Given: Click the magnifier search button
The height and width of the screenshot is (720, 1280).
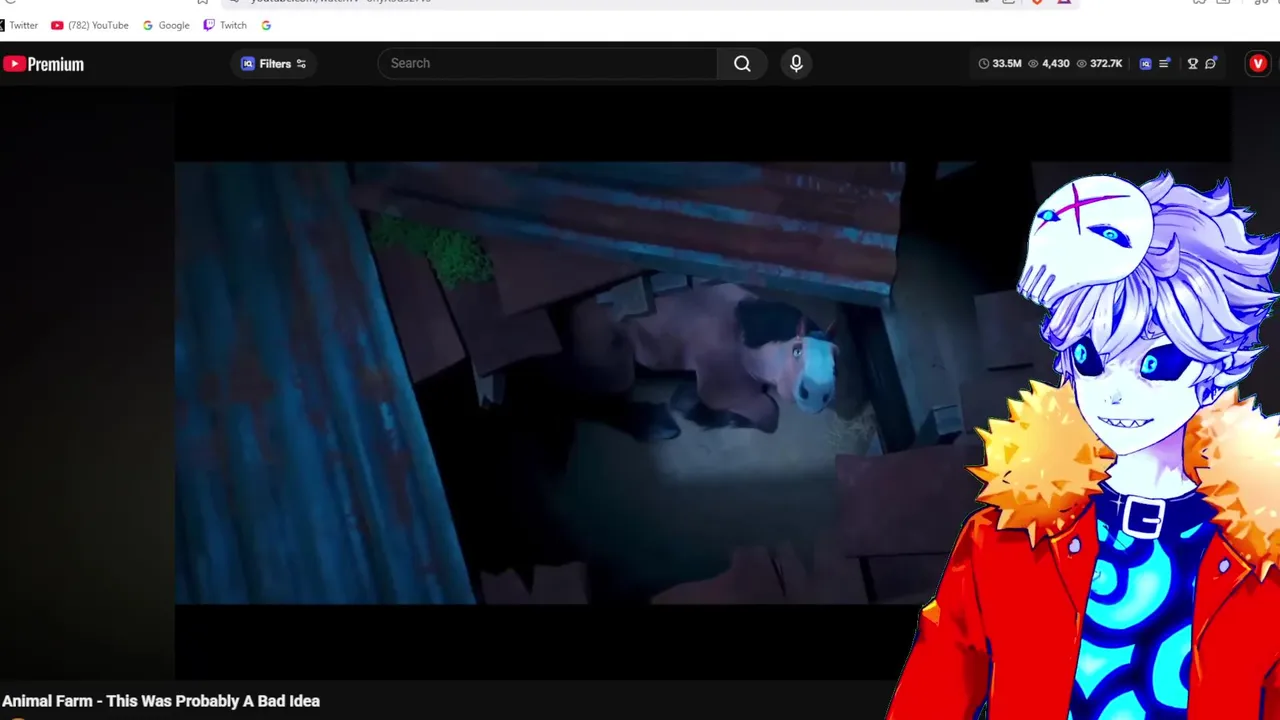Looking at the screenshot, I should (742, 63).
